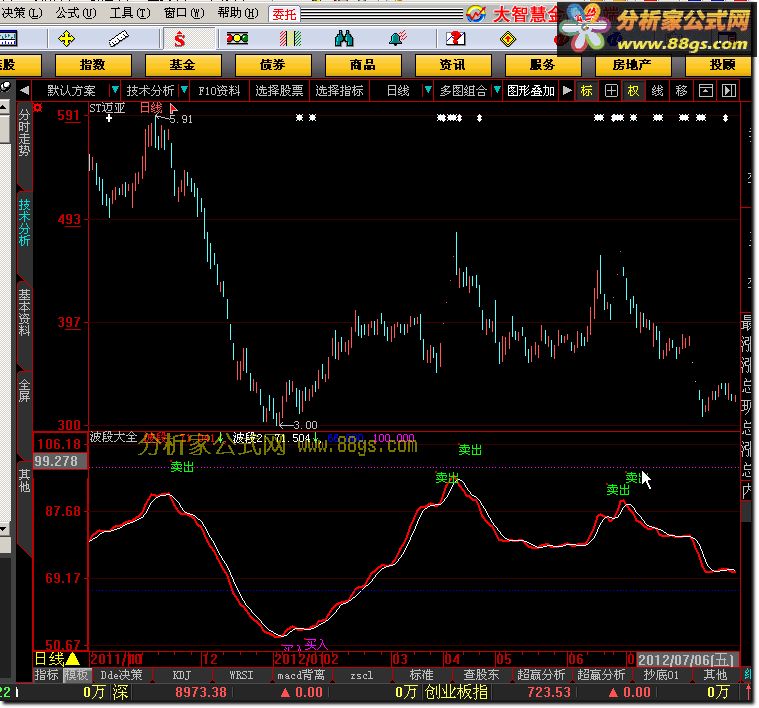Click the striped bars chart icon
Screen dimensions: 759x708
click(290, 38)
